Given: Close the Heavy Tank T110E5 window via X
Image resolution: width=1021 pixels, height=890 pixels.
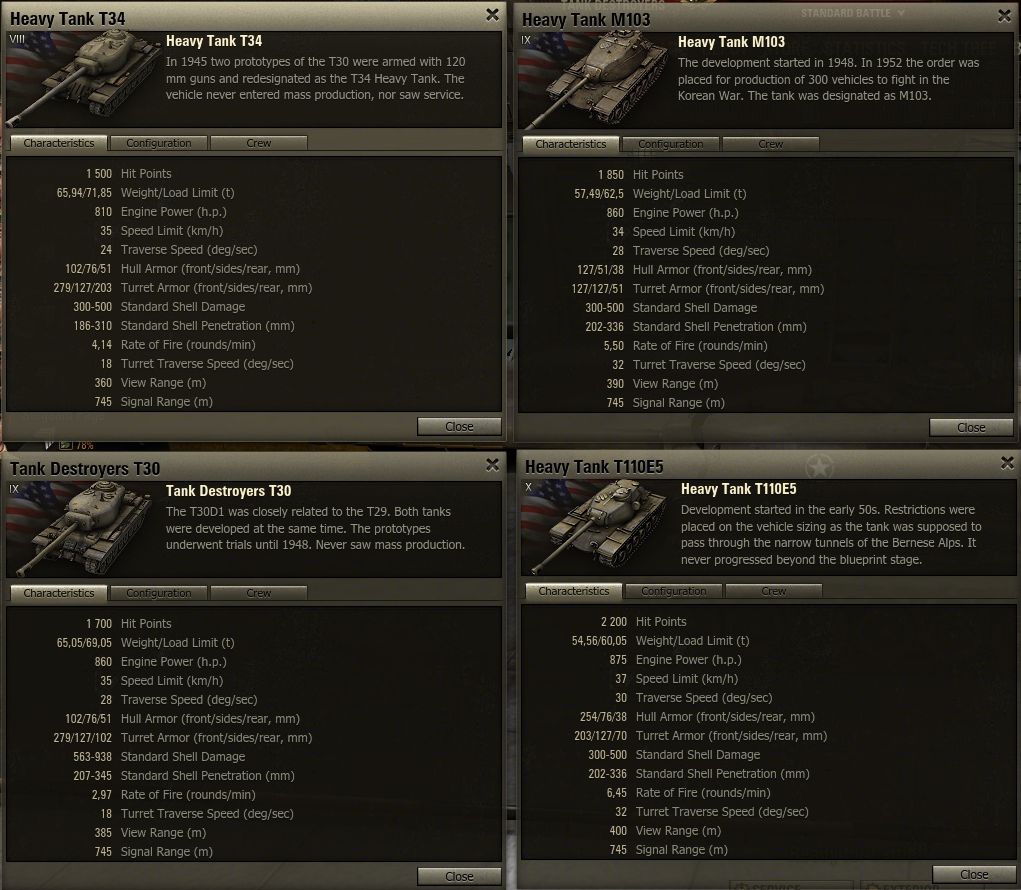Looking at the screenshot, I should pos(1007,462).
